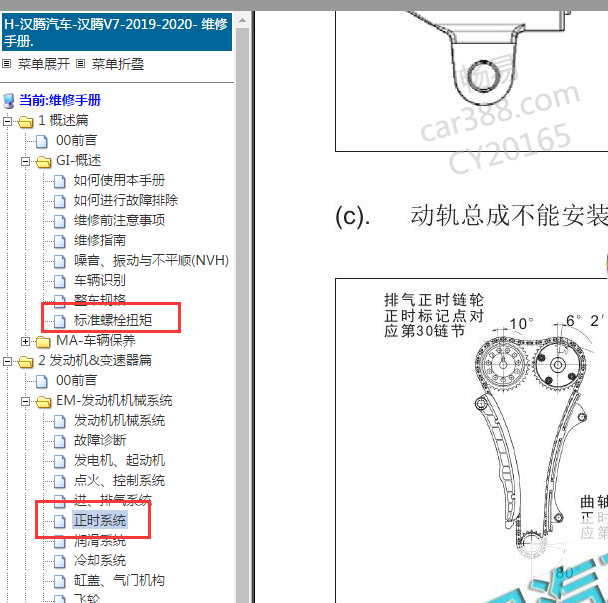Click the sidebar vertical scrollbar track
This screenshot has width=608, height=603.
point(242,315)
